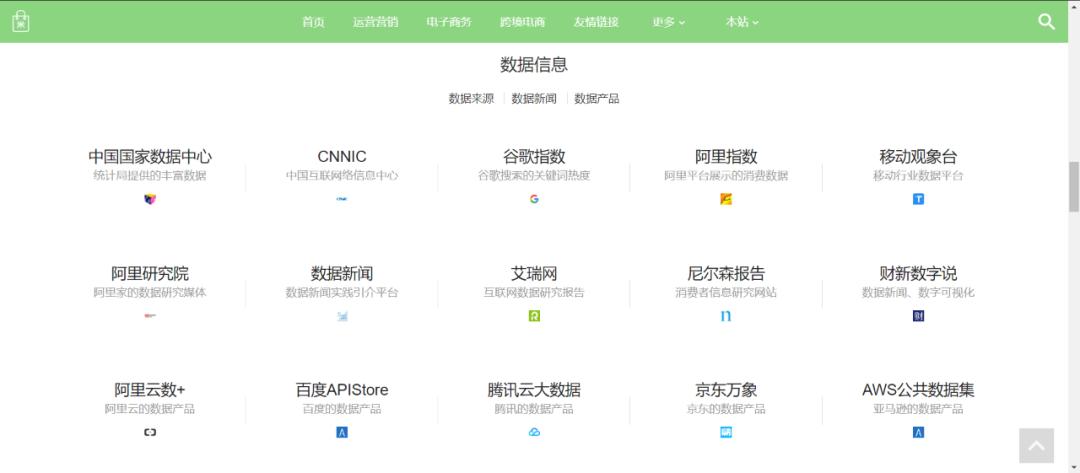Open the CNNIC title link
This screenshot has width=1080, height=473.
(x=342, y=156)
